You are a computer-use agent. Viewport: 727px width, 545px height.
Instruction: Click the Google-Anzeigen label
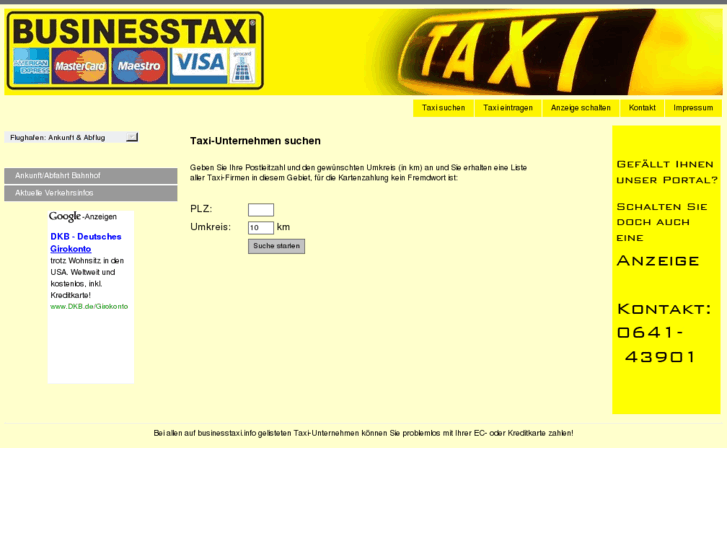point(83,217)
